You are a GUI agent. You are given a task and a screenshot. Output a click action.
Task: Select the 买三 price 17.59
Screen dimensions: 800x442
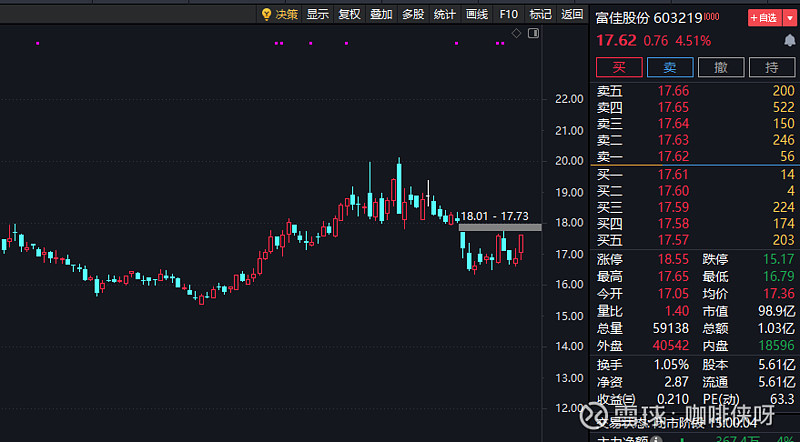click(673, 207)
